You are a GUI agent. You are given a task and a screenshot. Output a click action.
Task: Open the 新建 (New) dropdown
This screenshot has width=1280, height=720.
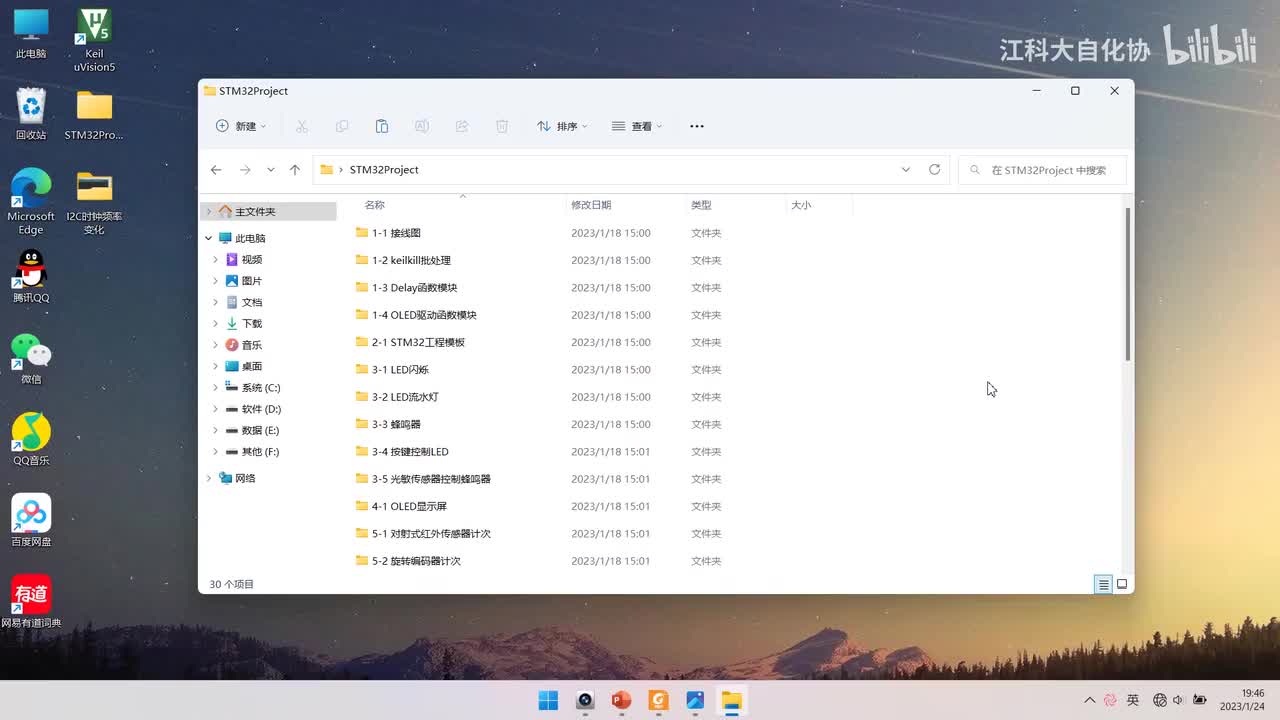pos(241,126)
